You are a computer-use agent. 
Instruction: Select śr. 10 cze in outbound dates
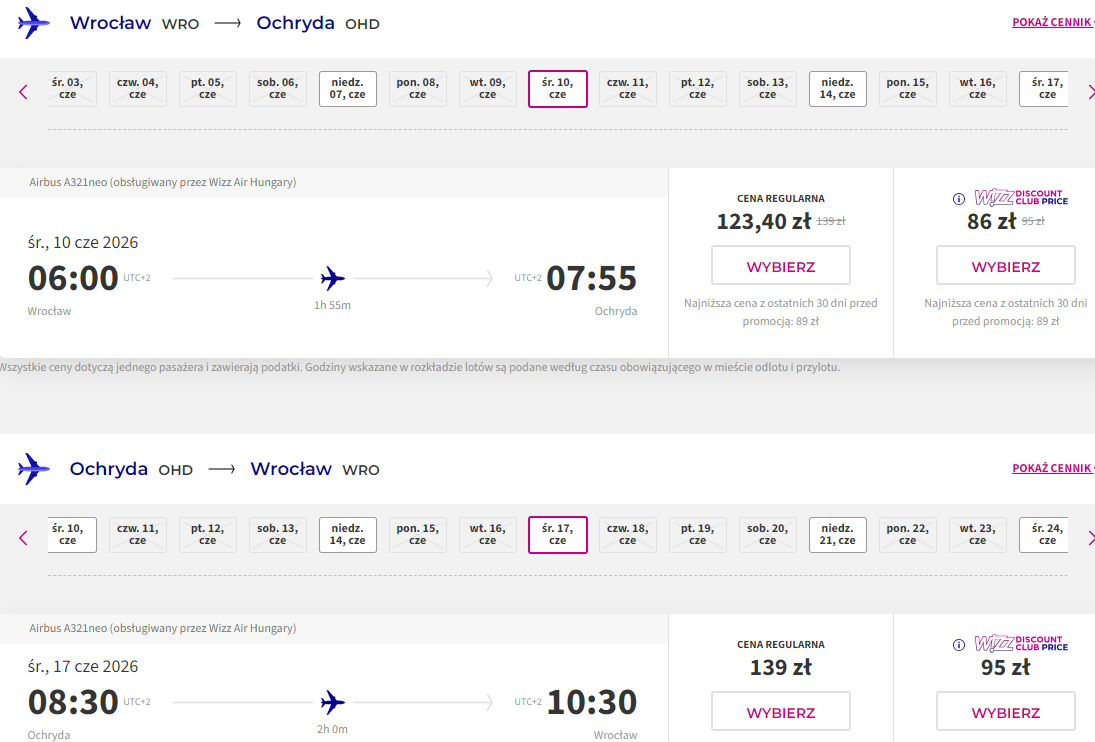coord(557,89)
